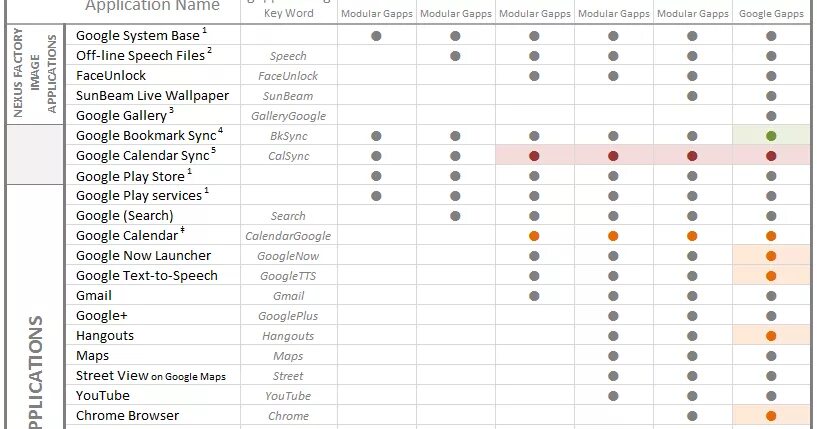Viewport: 817px width, 429px height.
Task: Click the GalleryGoogle keyword cell
Action: click(x=289, y=116)
